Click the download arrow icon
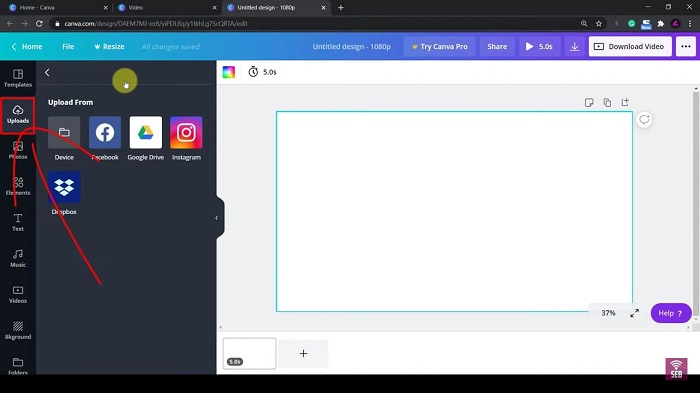 click(575, 46)
